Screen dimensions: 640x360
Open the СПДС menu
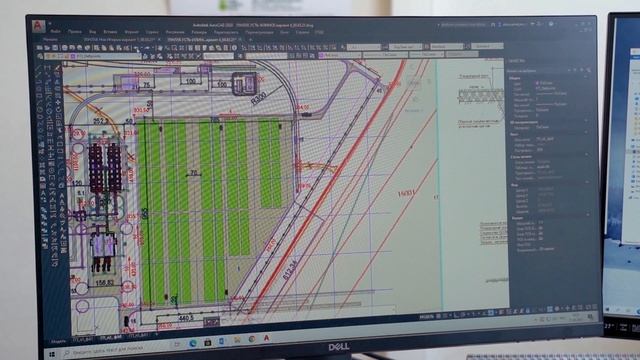319,32
